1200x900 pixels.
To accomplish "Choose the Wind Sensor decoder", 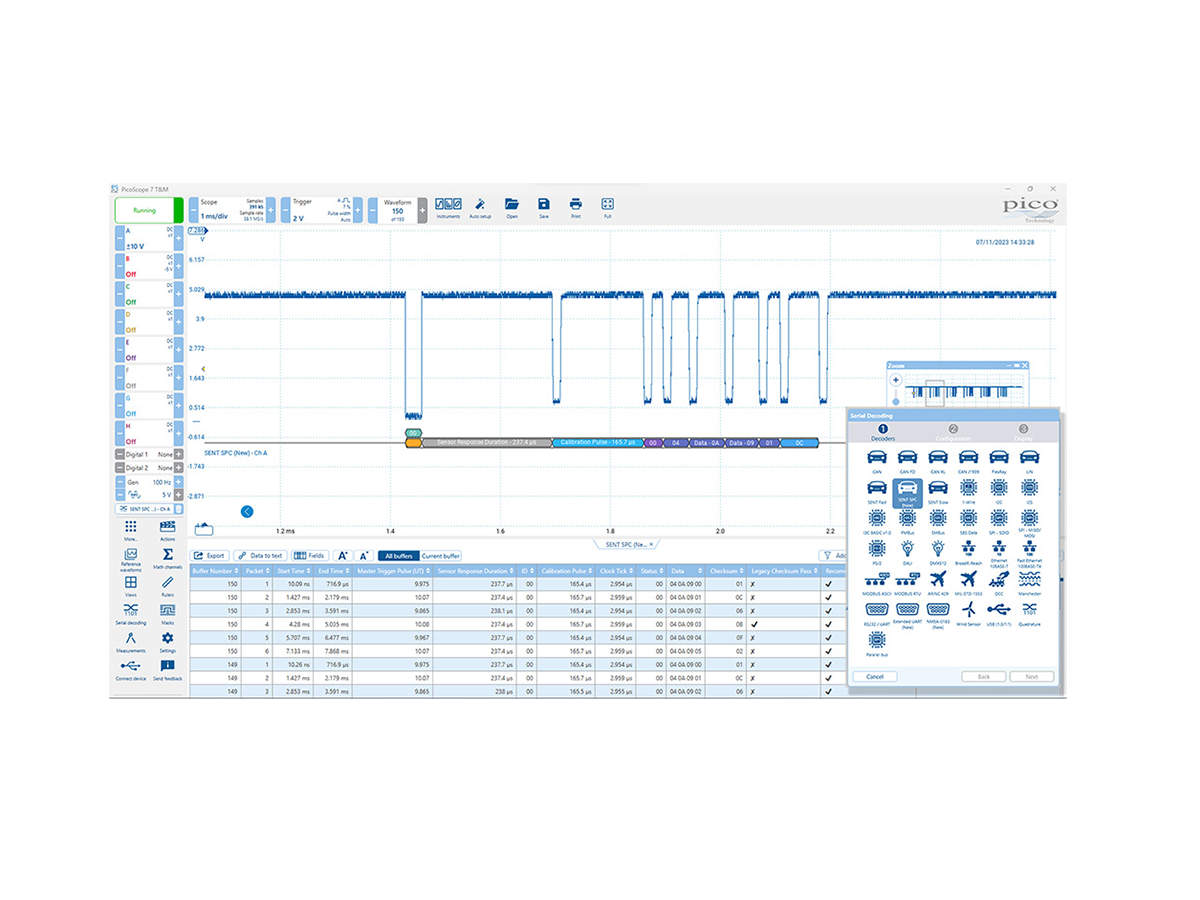I will pyautogui.click(x=968, y=612).
